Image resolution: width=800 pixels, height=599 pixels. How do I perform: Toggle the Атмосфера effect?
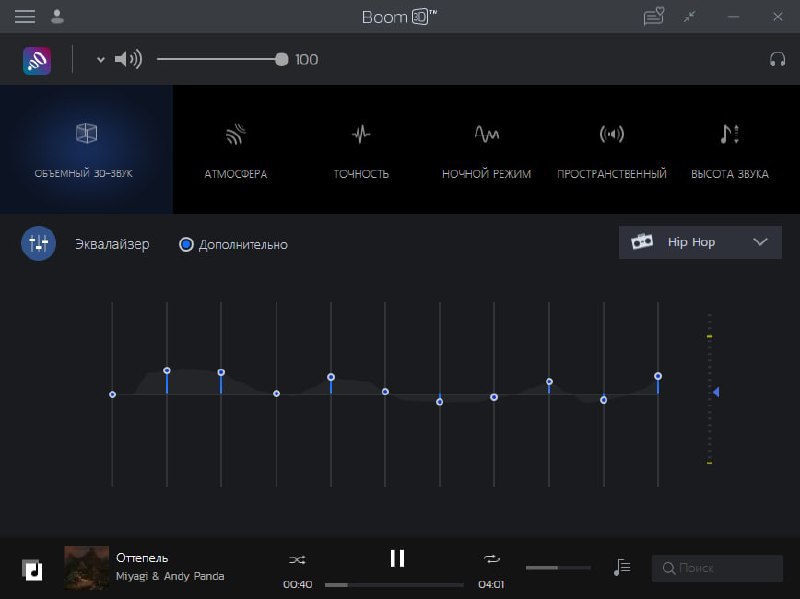pos(235,149)
